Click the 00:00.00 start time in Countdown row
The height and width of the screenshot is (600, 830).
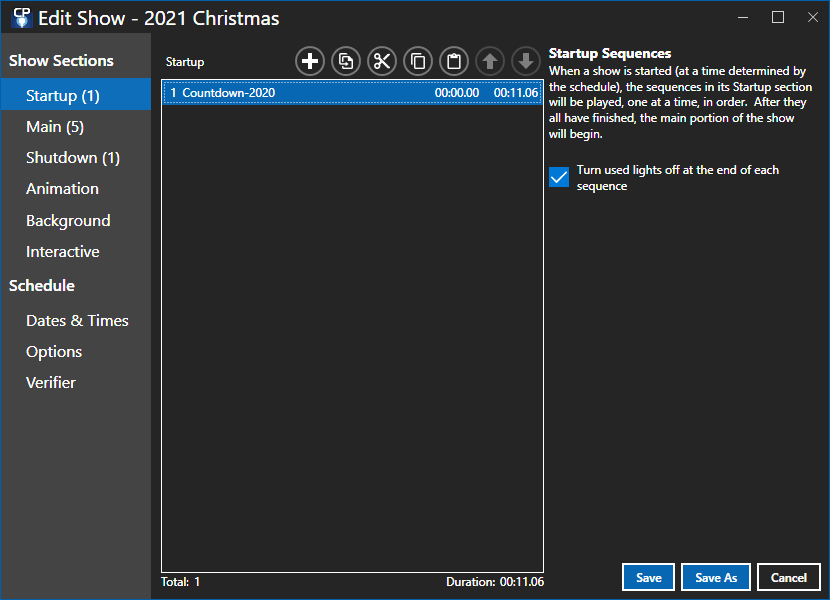pos(457,93)
